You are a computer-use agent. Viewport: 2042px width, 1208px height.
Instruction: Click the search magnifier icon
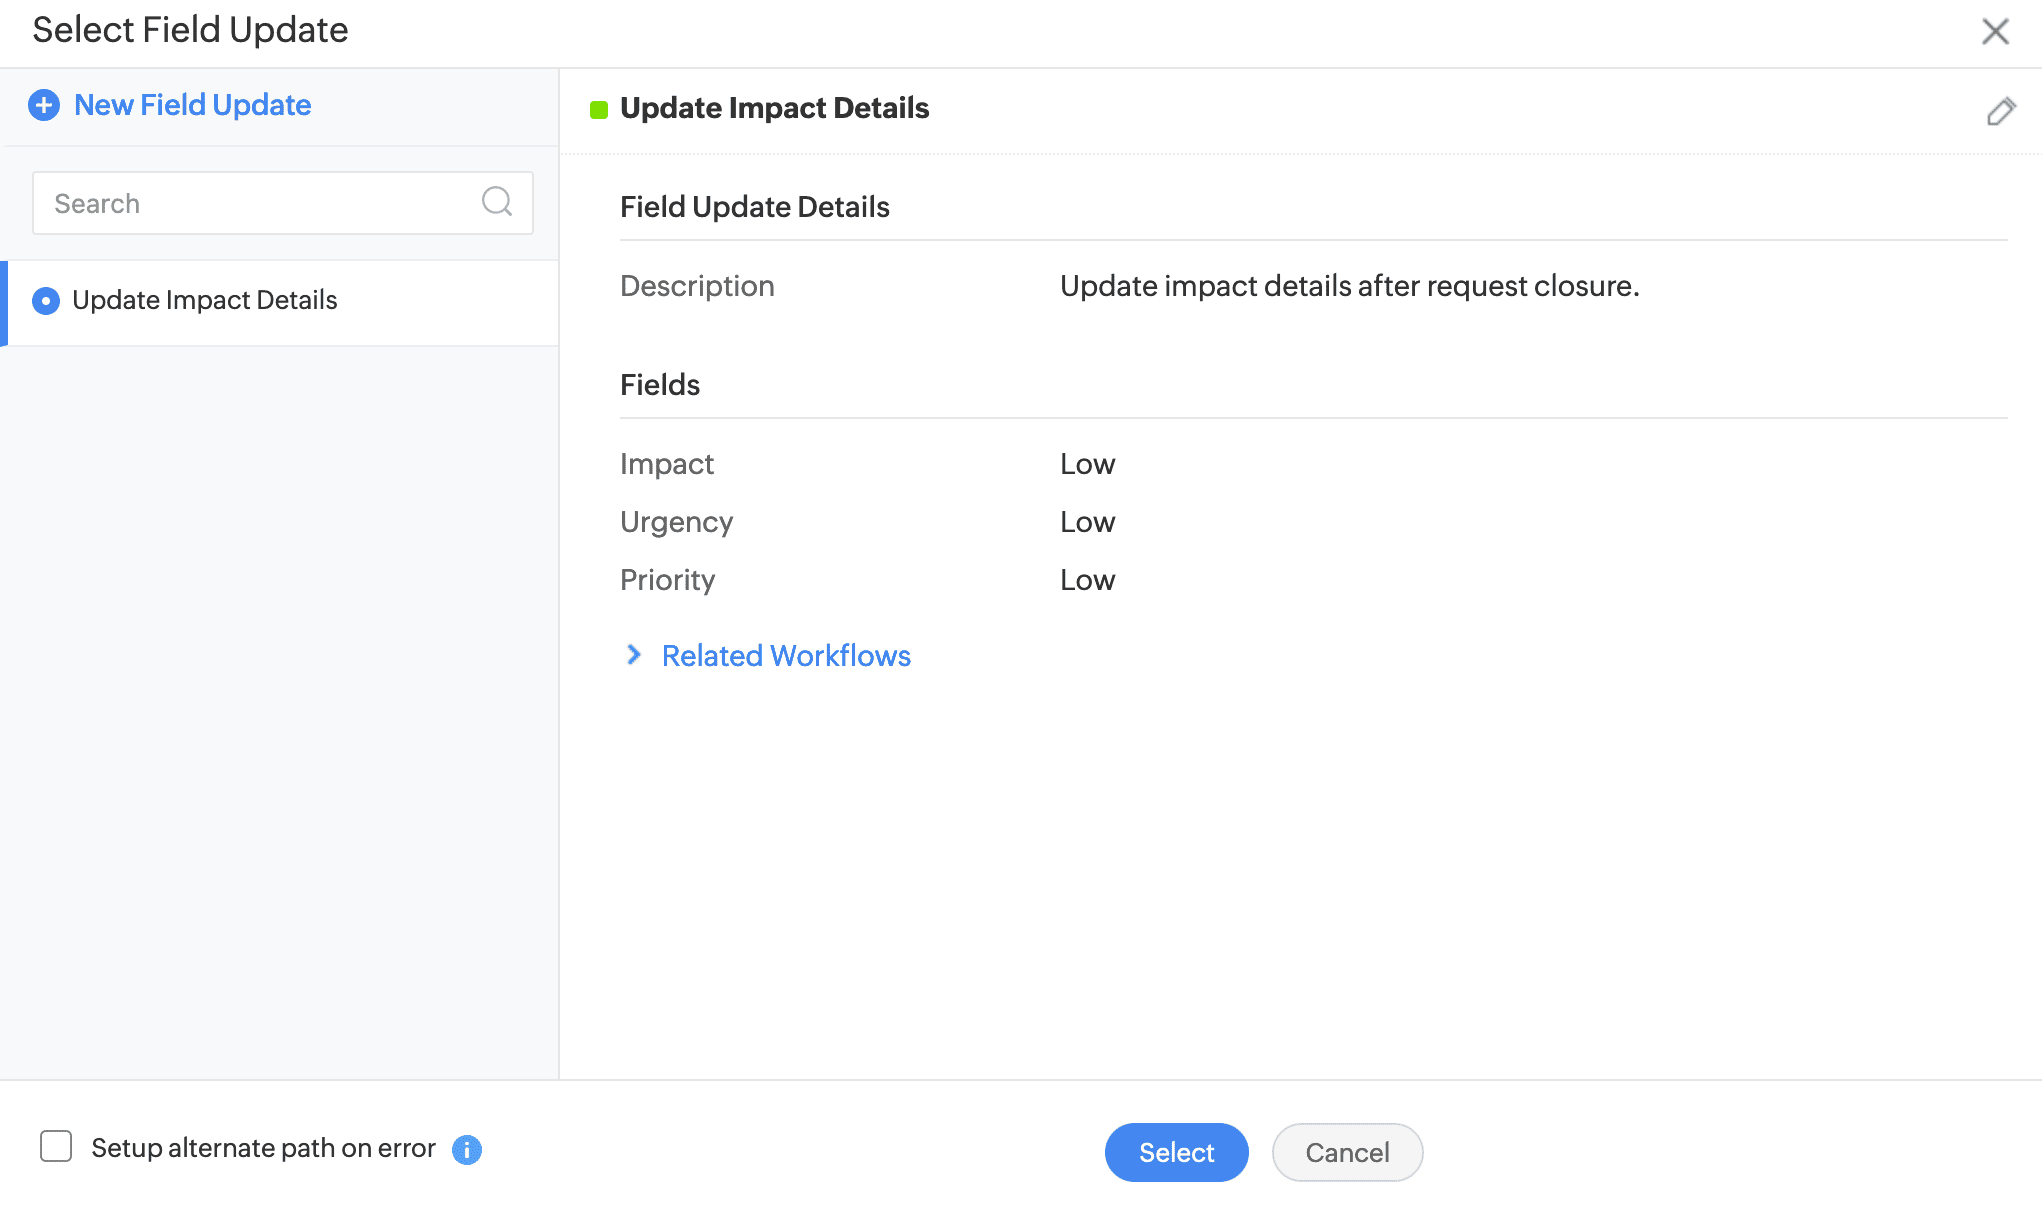(x=497, y=202)
